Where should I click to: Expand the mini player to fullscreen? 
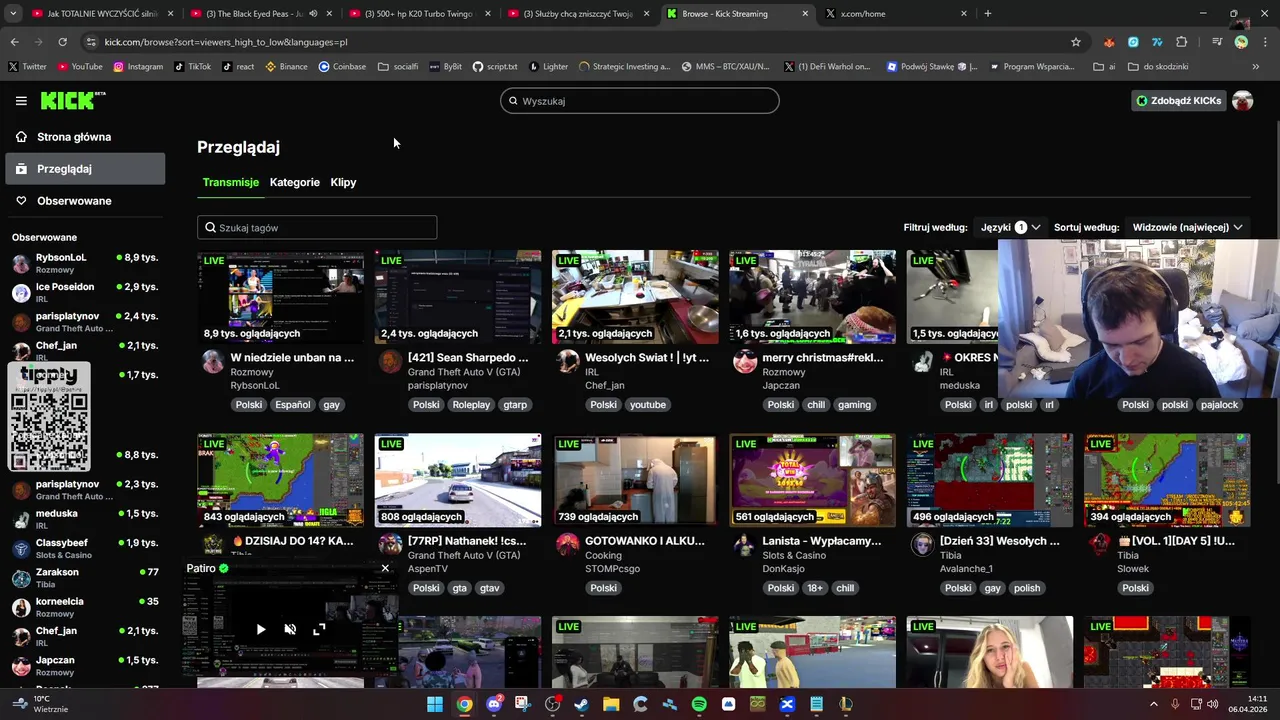(x=319, y=629)
